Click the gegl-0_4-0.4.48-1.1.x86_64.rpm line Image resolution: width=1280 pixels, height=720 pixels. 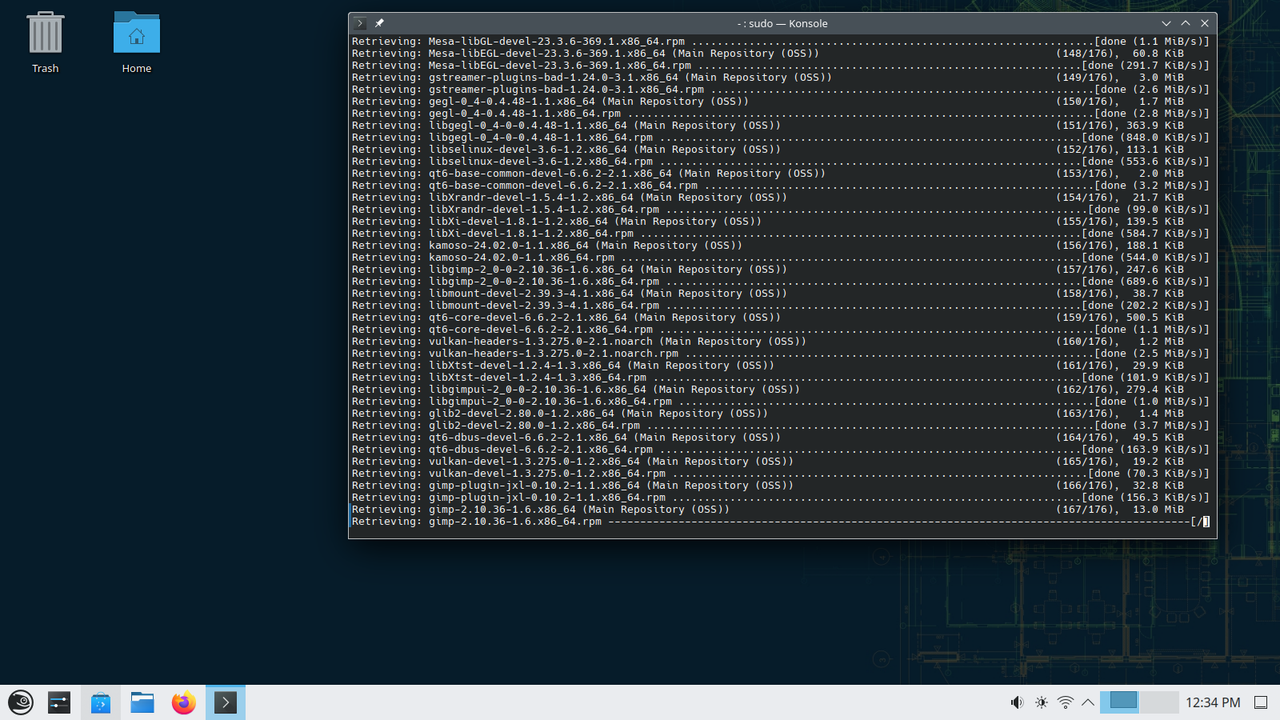click(780, 113)
